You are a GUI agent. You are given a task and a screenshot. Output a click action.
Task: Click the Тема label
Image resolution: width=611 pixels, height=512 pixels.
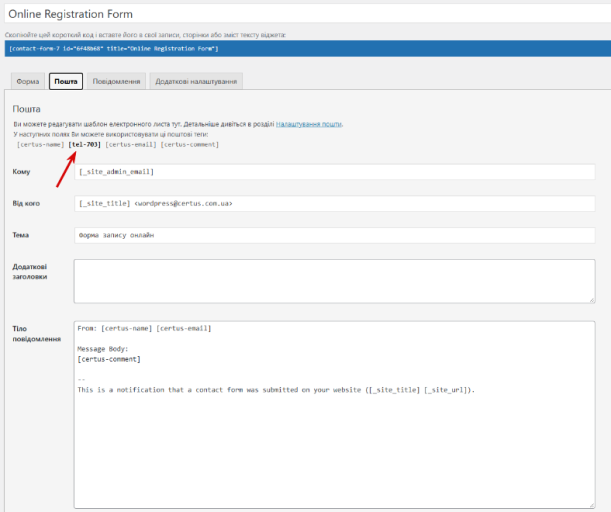(21, 235)
